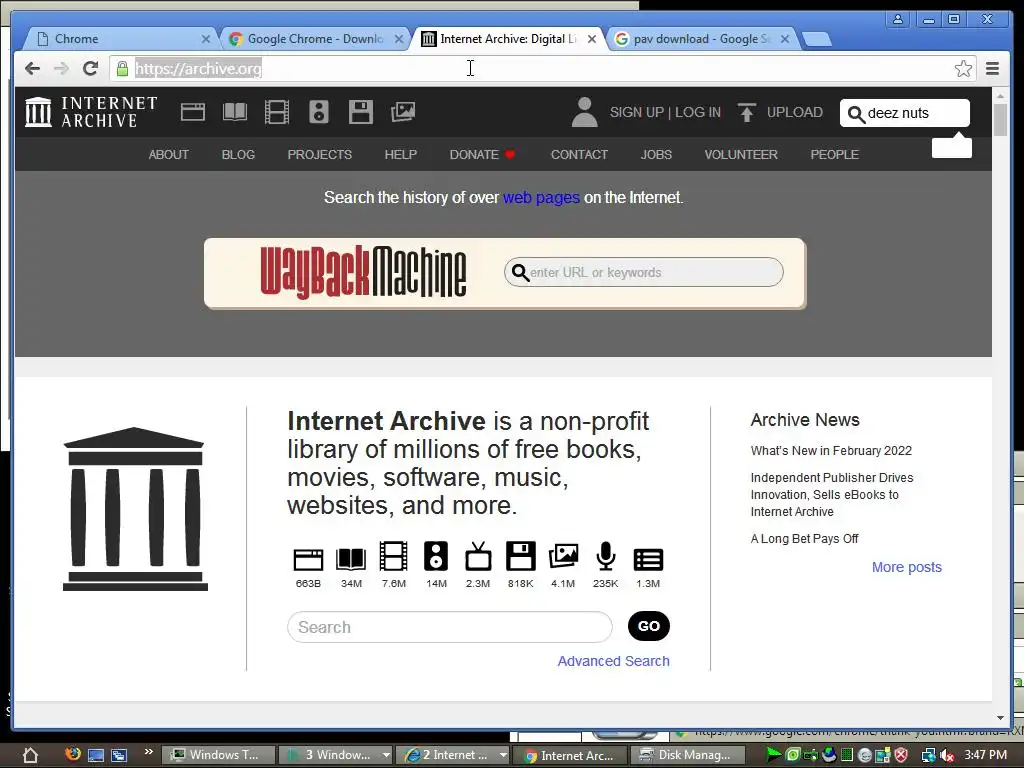Click the user avatar icon
This screenshot has height=768, width=1024.
(x=584, y=112)
